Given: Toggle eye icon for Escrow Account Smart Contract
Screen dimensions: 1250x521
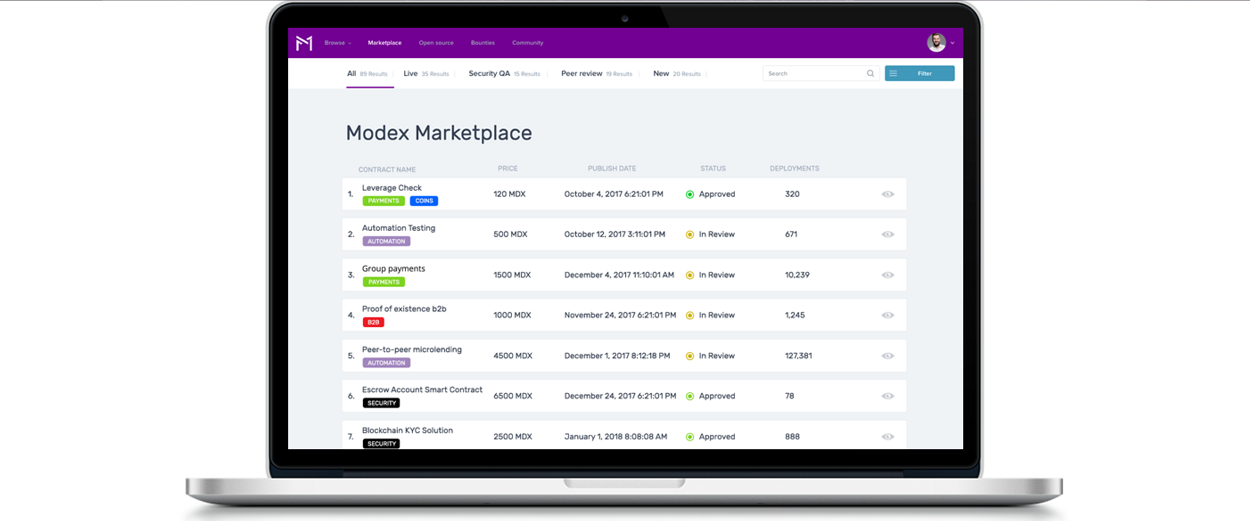Looking at the screenshot, I should (x=888, y=396).
